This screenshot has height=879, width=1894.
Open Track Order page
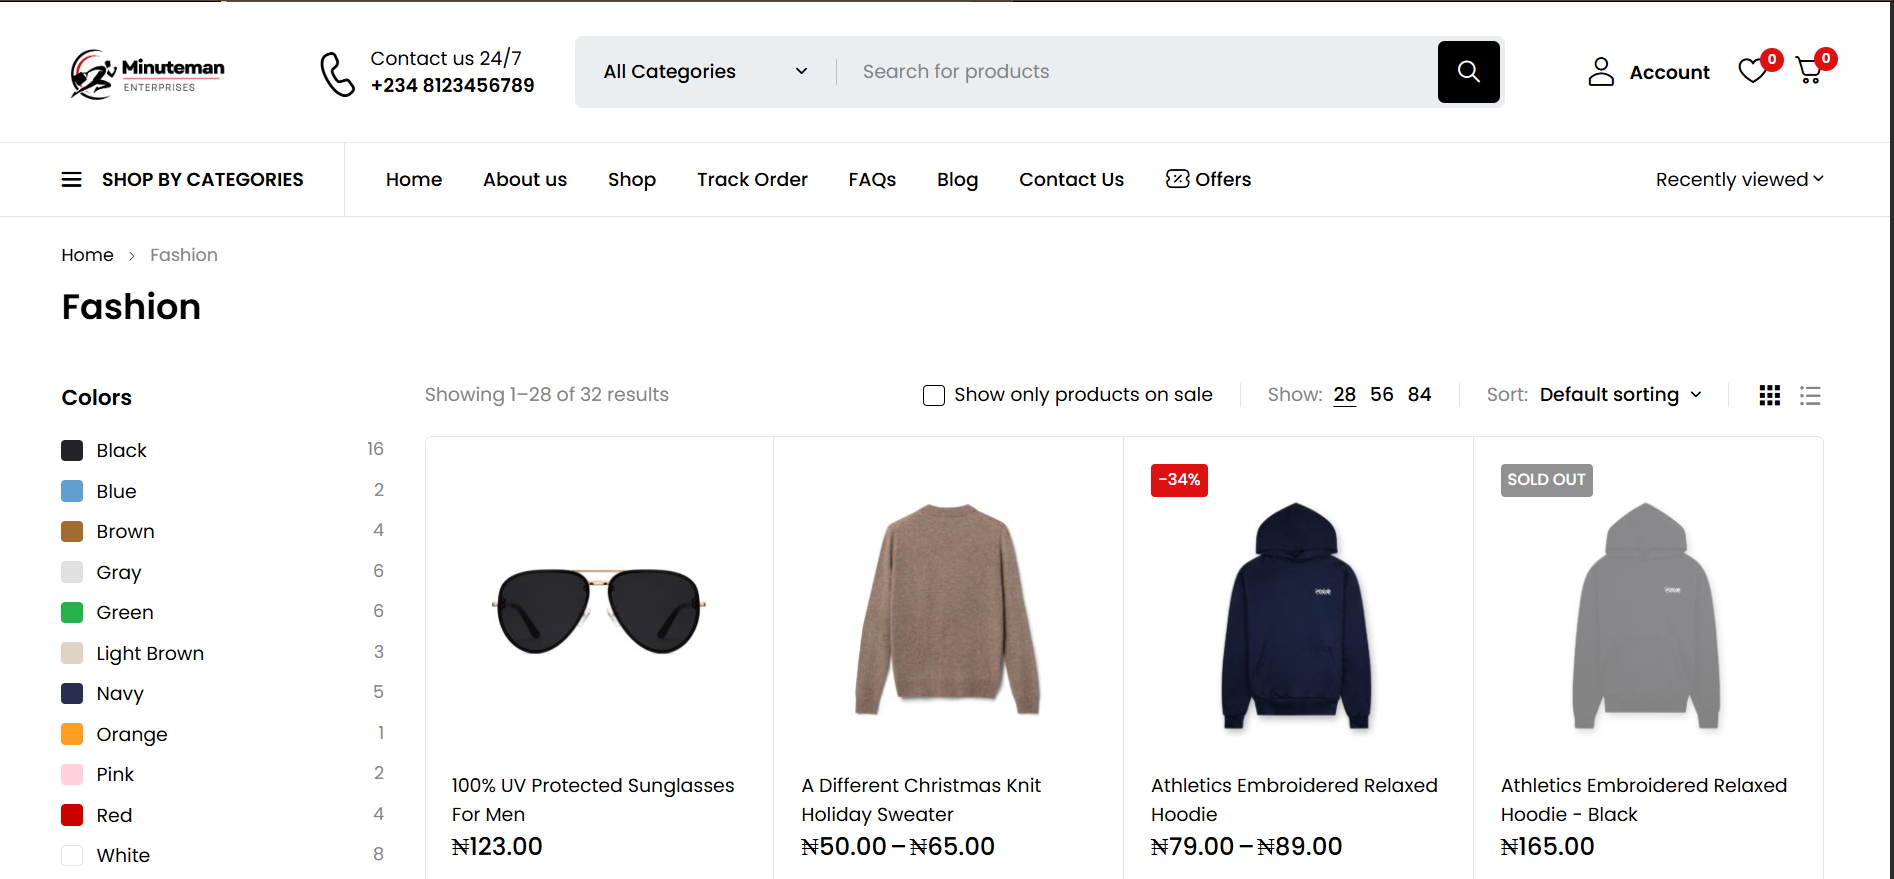[x=752, y=180]
